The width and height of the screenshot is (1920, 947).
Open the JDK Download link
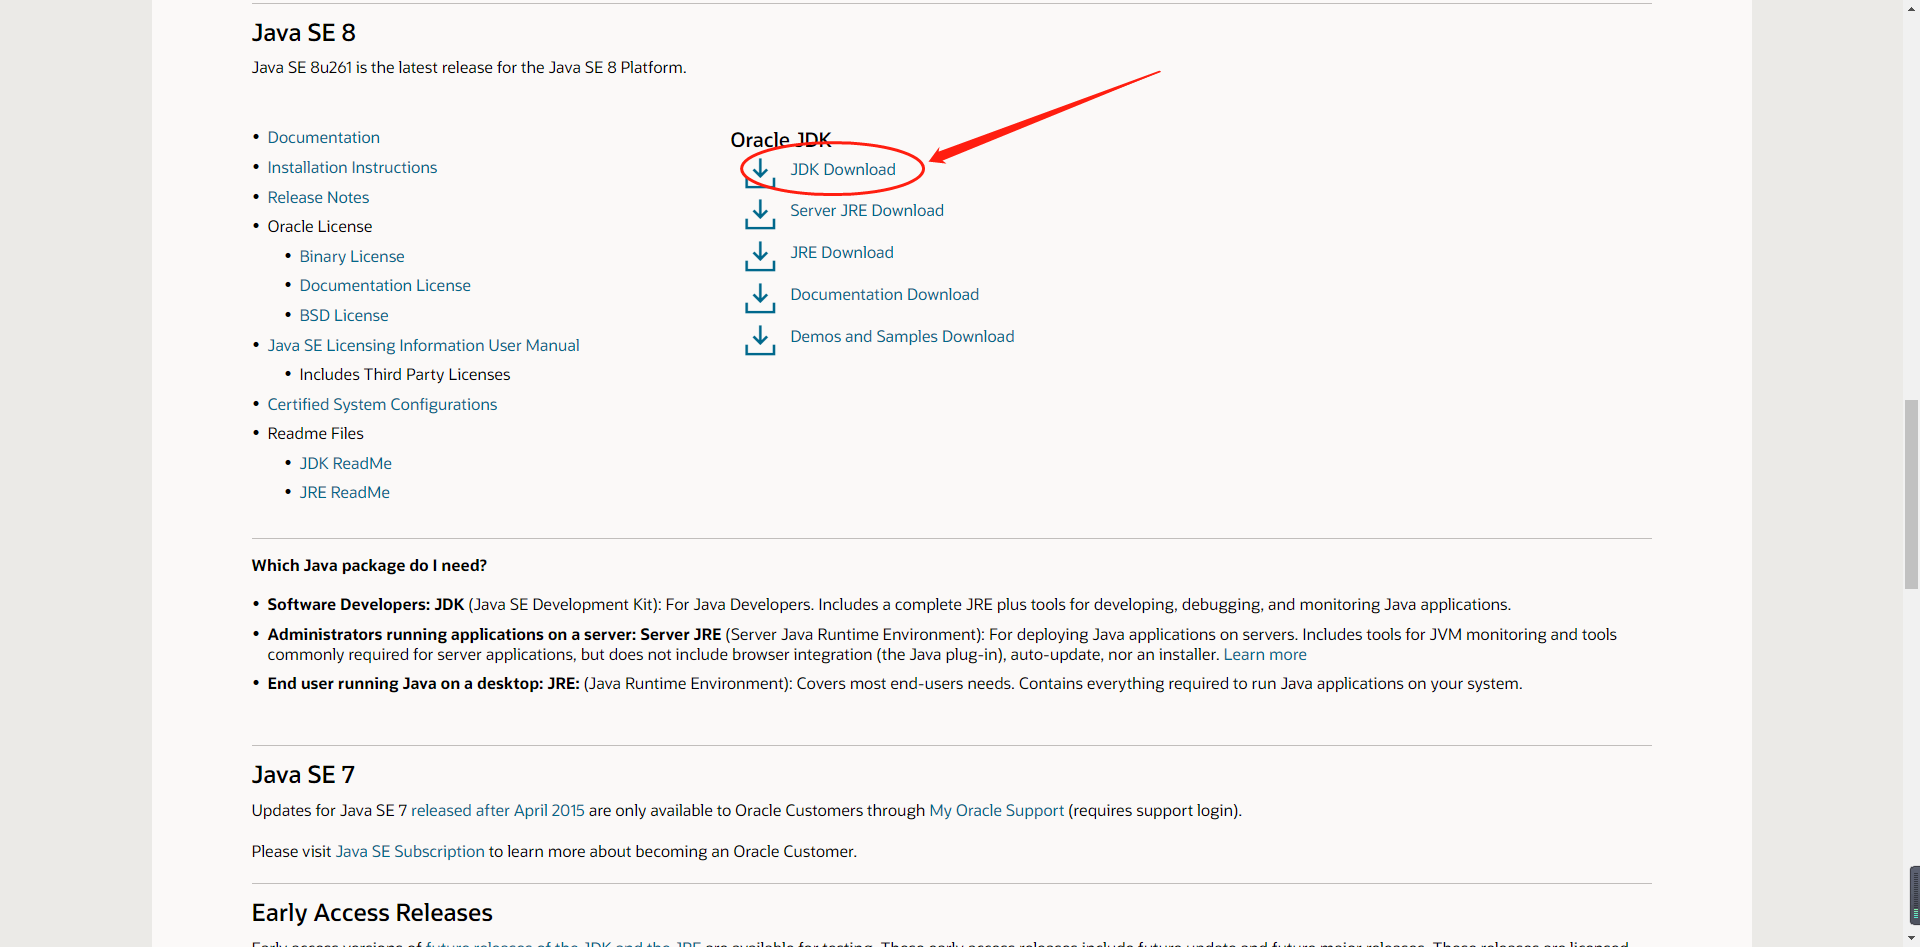[x=843, y=169]
